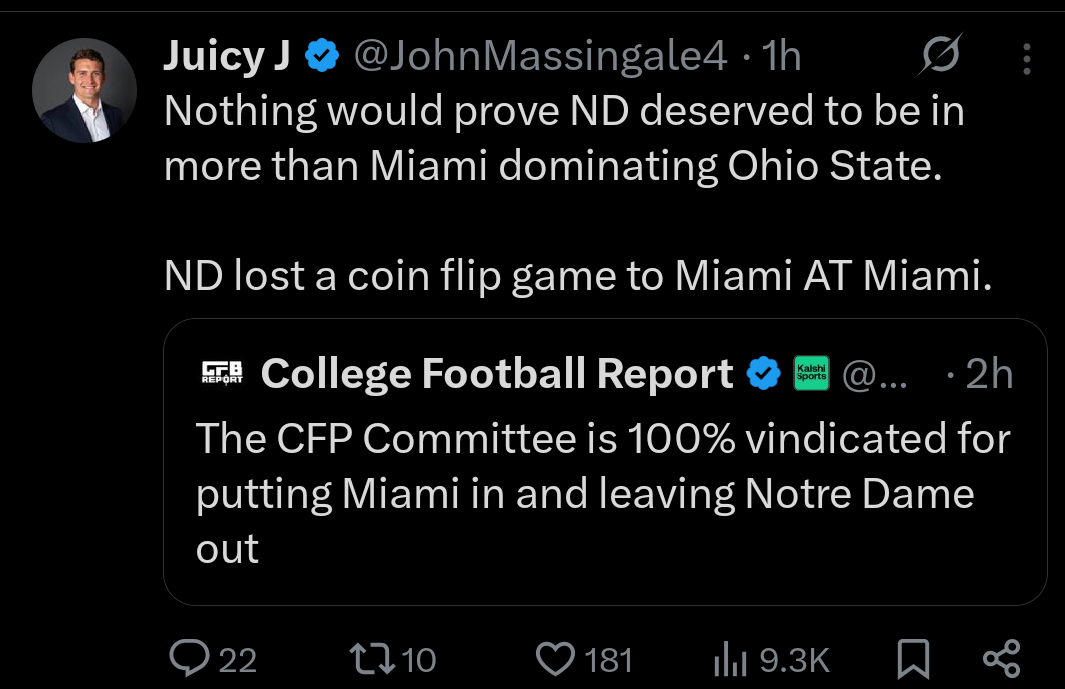Click the reply comment bubble icon
The height and width of the screenshot is (689, 1065).
[x=187, y=658]
